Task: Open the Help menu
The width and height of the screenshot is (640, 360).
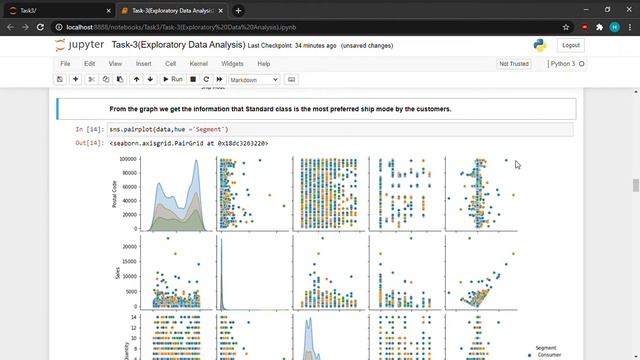Action: [x=264, y=64]
